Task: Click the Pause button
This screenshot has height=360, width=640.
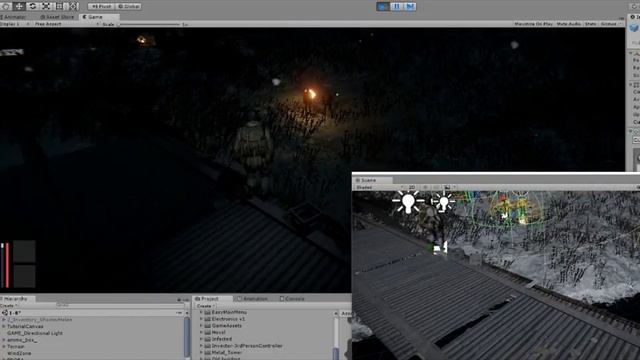Action: (x=396, y=7)
